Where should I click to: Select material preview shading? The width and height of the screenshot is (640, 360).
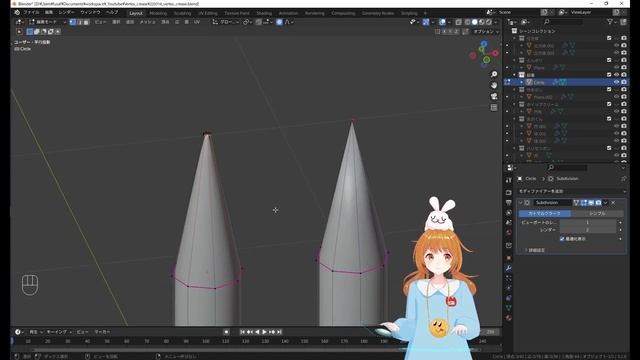[x=482, y=22]
